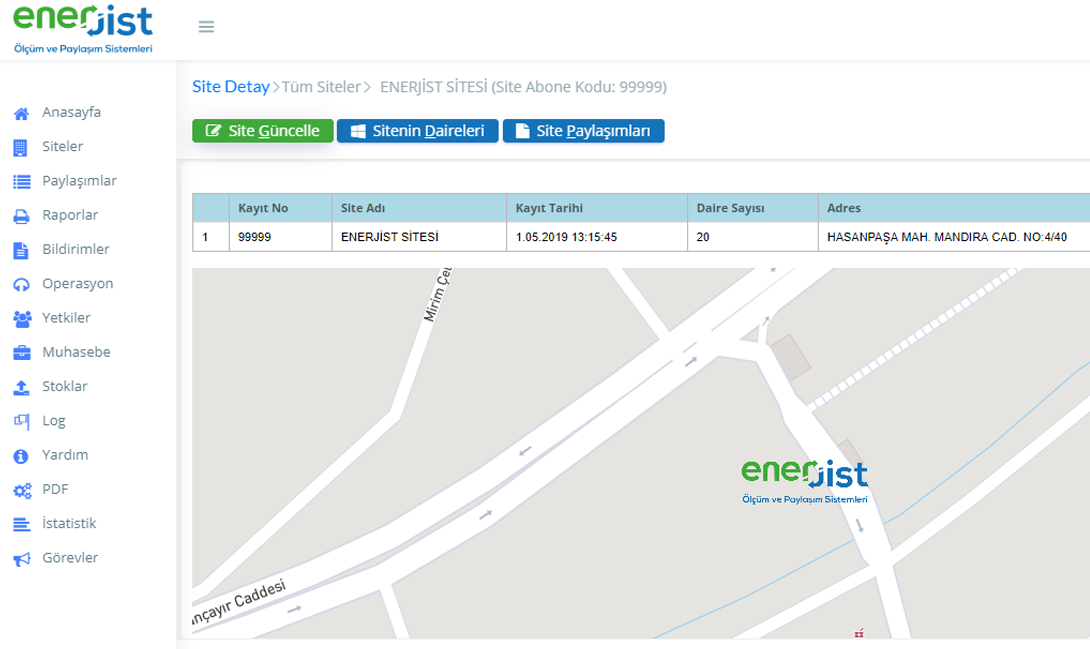
Task: Open Sitenin Daireleri button
Action: (x=417, y=131)
